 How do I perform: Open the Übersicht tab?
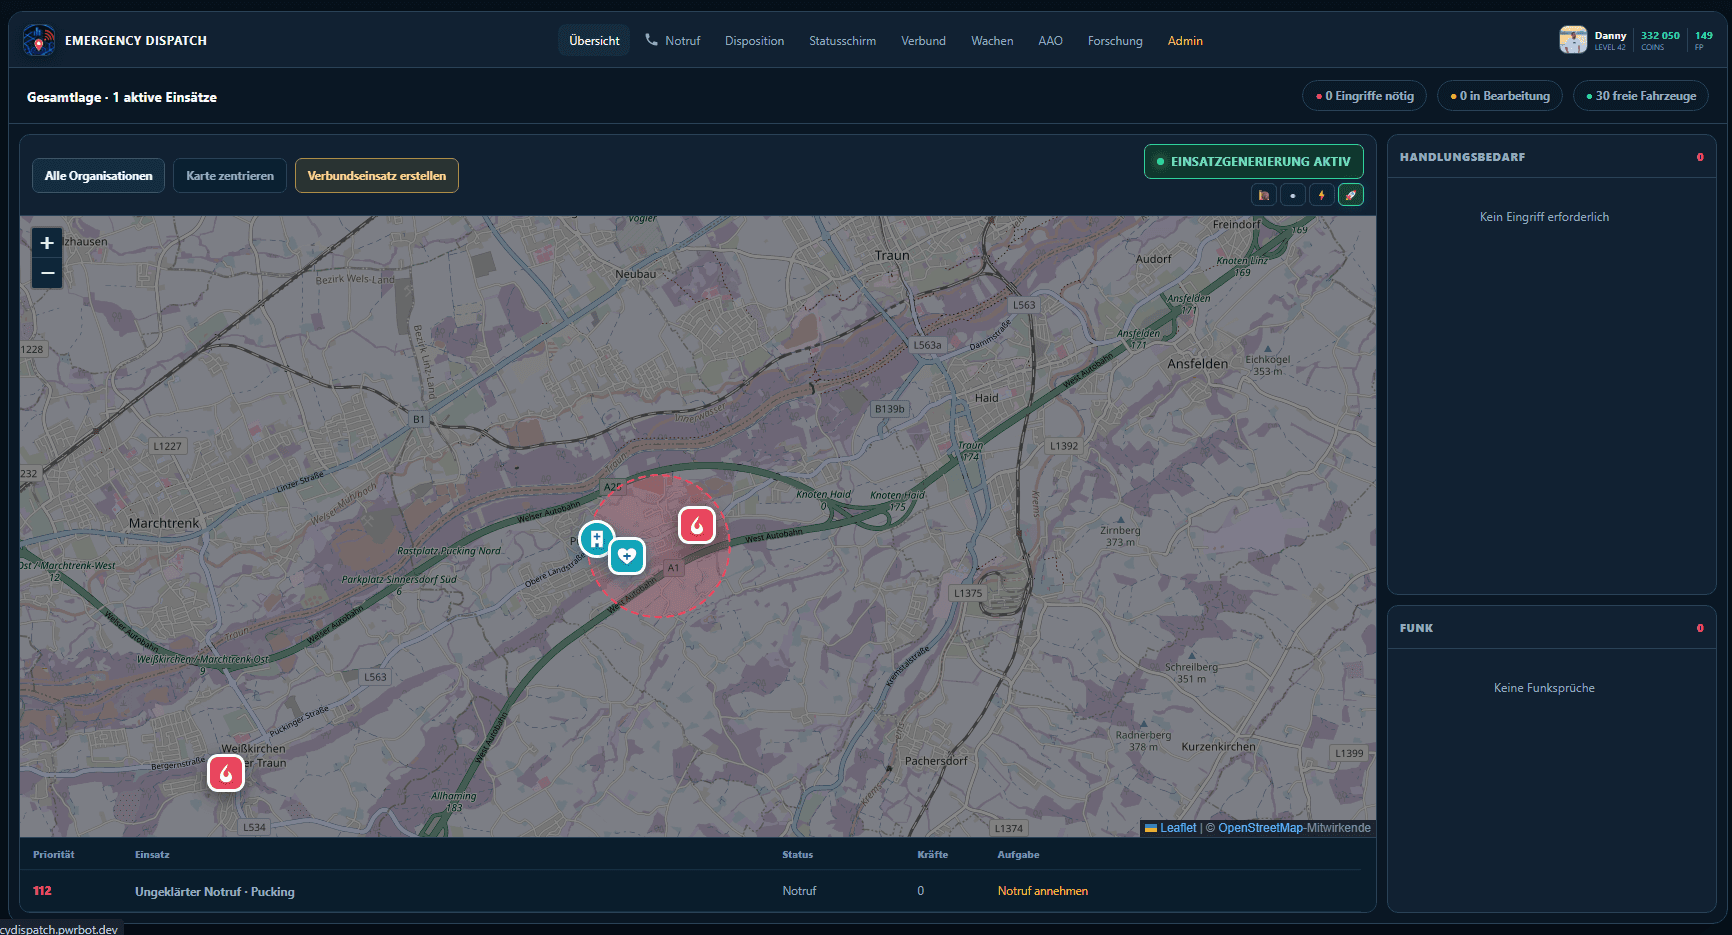[594, 41]
